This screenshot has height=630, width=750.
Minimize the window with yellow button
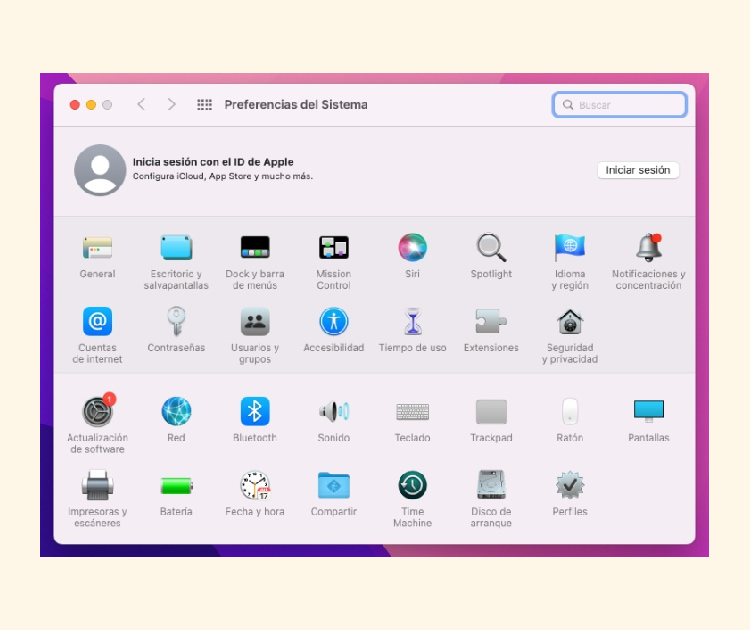[x=91, y=105]
